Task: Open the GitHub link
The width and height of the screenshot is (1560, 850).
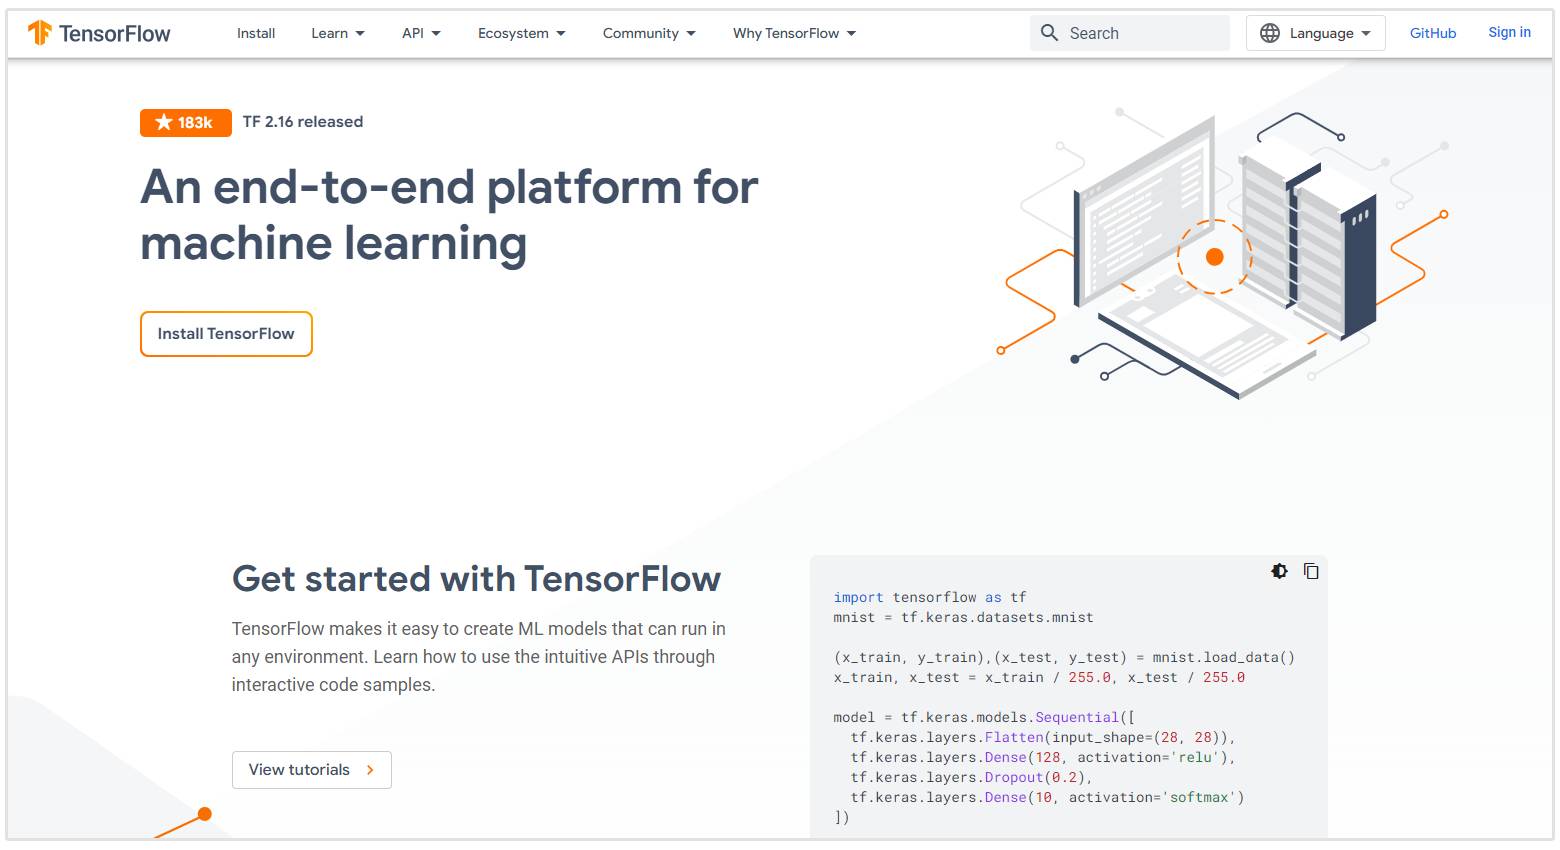Action: pyautogui.click(x=1433, y=33)
